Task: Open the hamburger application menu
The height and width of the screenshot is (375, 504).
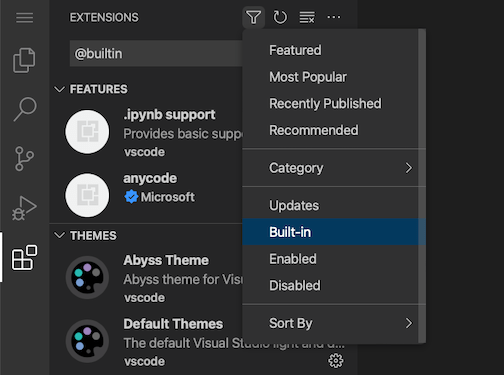Action: [x=25, y=18]
